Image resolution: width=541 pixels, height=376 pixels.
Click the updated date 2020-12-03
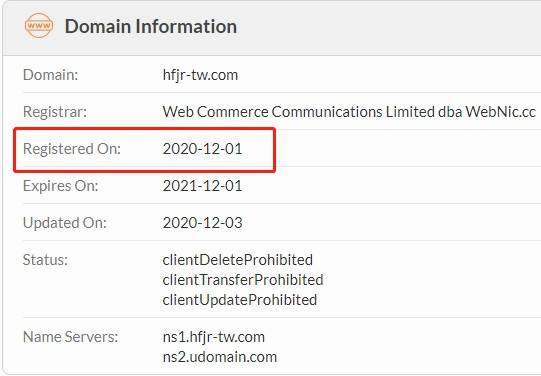(x=203, y=223)
